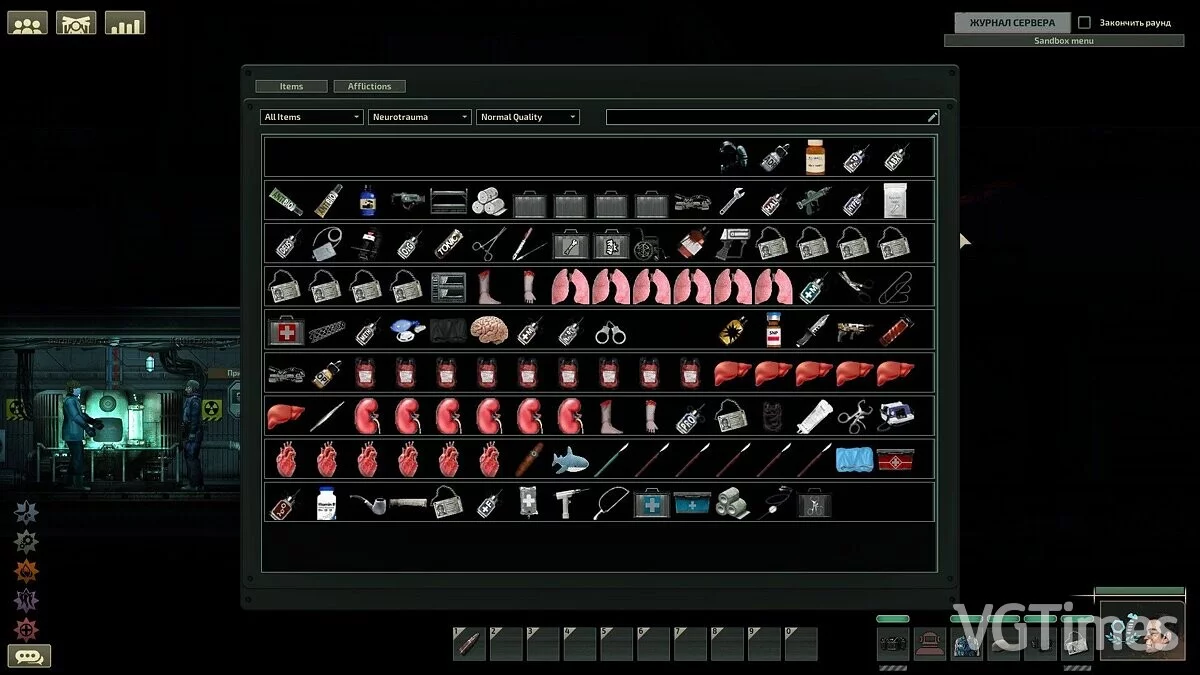1200x675 pixels.
Task: Pick the black body bag item
Action: point(447,330)
